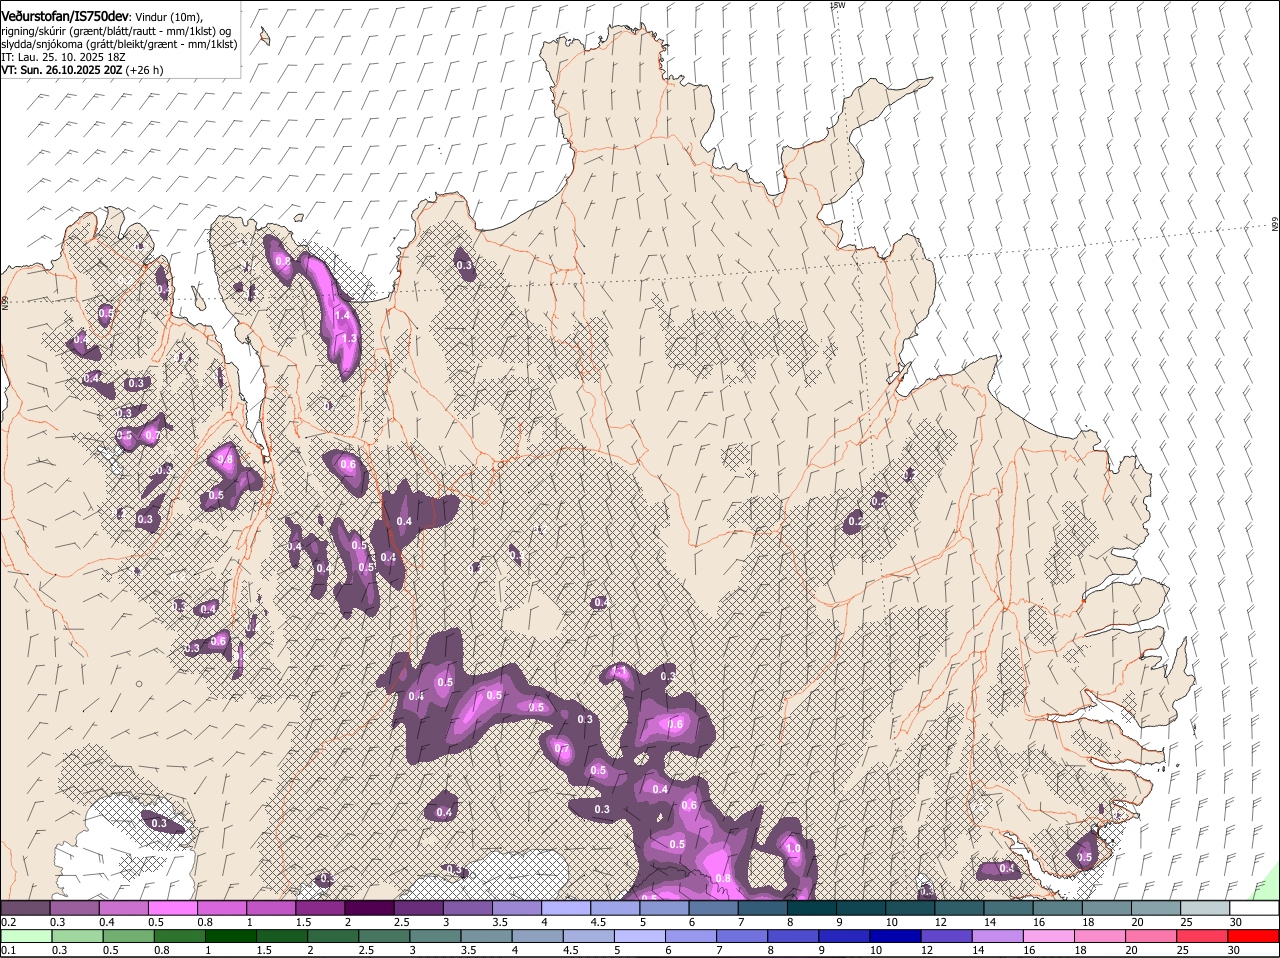Click the 'Vindur (10m)' label in header
This screenshot has height=958, width=1280.
pos(169,17)
